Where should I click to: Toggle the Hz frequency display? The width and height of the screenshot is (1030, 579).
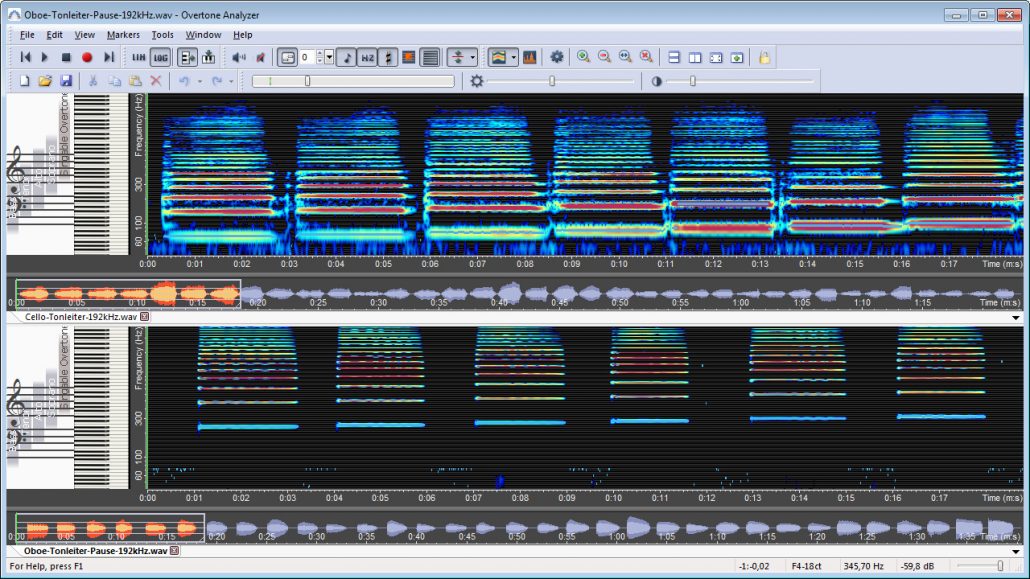pos(367,57)
